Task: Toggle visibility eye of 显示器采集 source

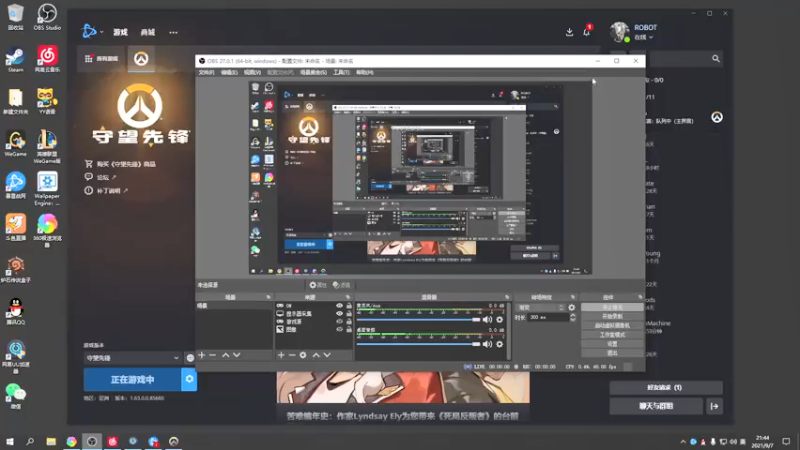Action: pos(339,314)
